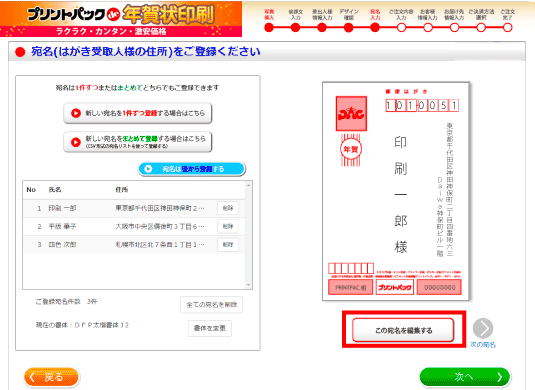Click the 大阪市中央区備後町 address cell
Image resolution: width=535 pixels, height=390 pixels.
point(160,226)
